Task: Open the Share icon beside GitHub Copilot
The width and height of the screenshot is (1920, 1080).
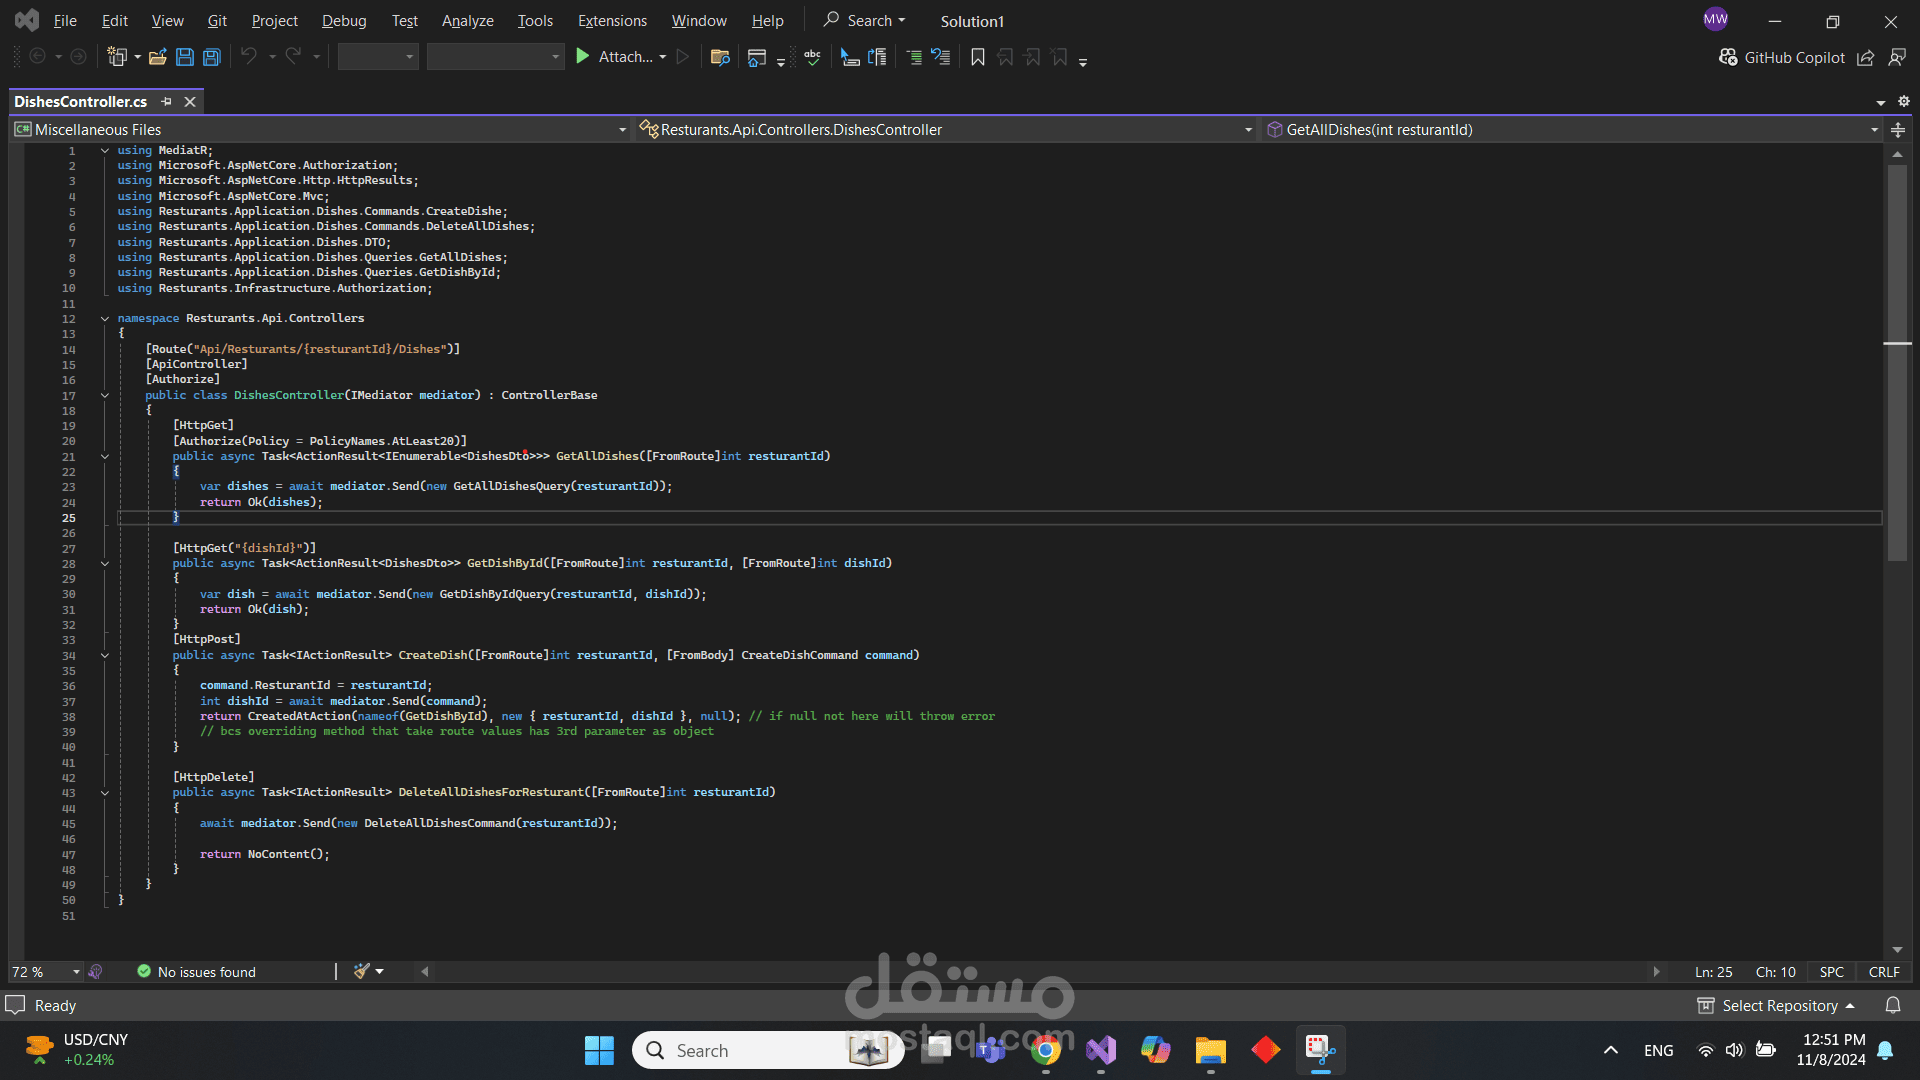Action: (x=1866, y=57)
